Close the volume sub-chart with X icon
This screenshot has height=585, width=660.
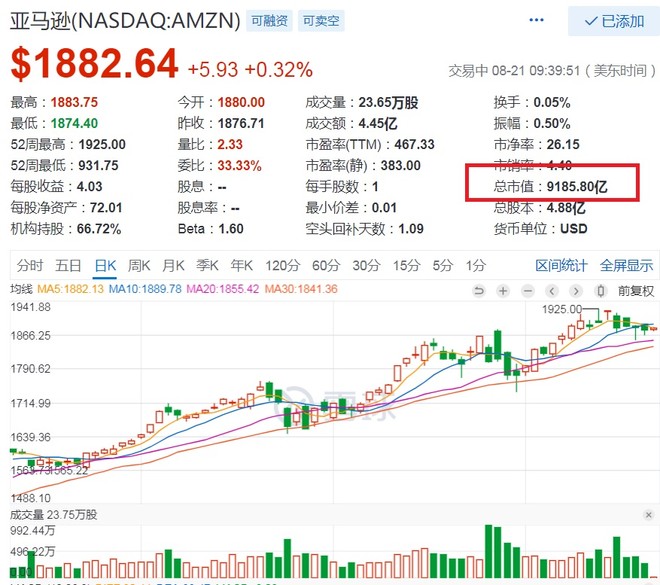pyautogui.click(x=649, y=515)
